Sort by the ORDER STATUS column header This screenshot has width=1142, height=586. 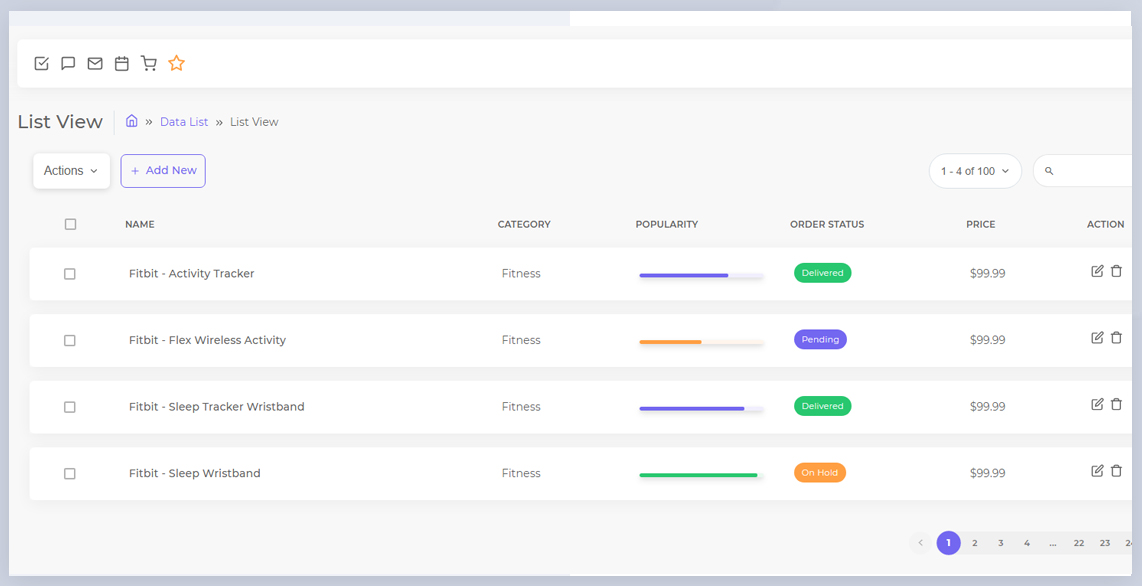coord(827,224)
